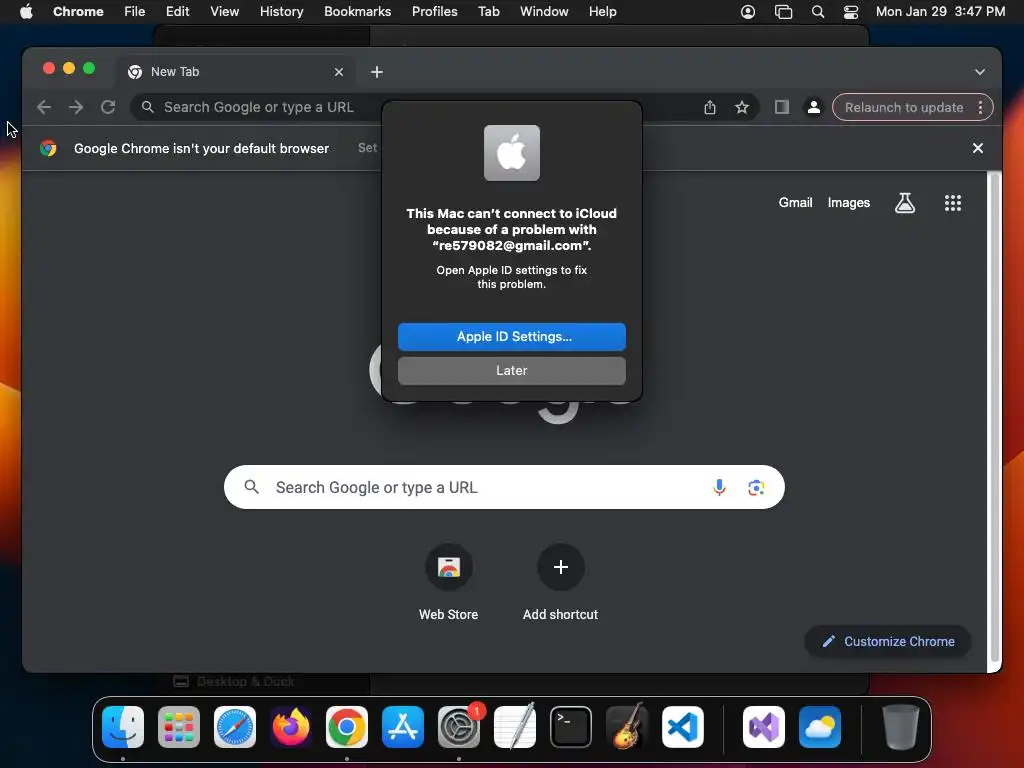Open Safari from the Dock
Image resolution: width=1024 pixels, height=768 pixels.
pos(234,727)
